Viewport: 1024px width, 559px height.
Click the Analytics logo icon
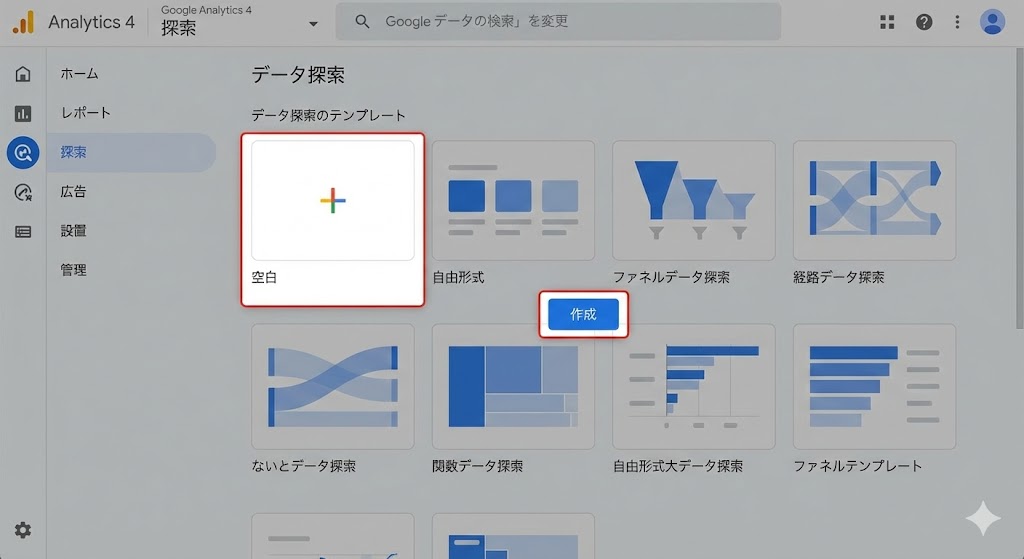(24, 22)
